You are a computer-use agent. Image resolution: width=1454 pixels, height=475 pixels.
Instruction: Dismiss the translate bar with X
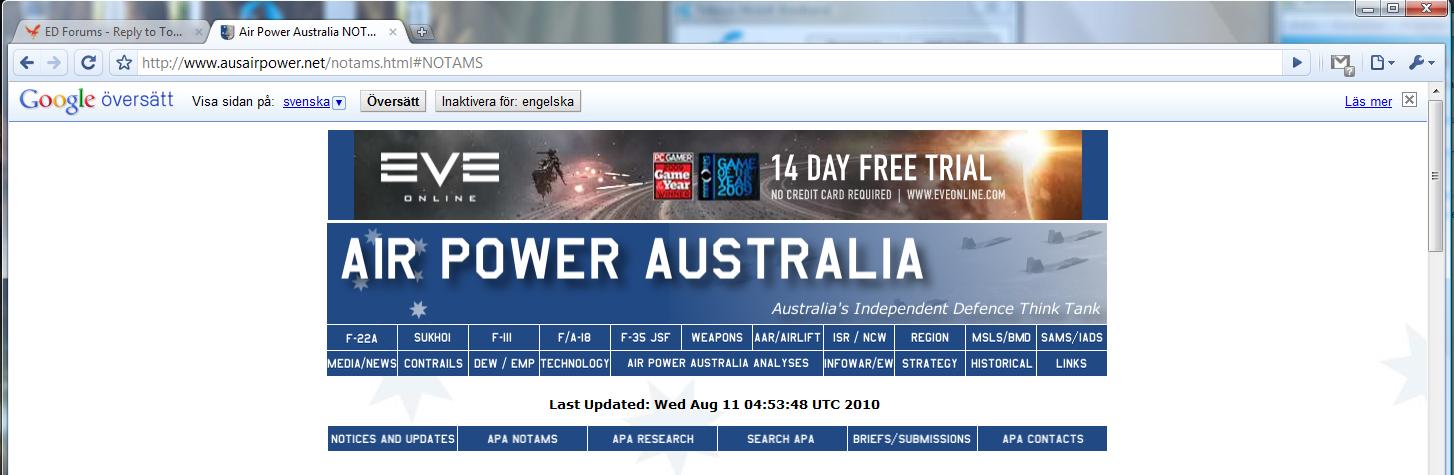(x=1410, y=100)
